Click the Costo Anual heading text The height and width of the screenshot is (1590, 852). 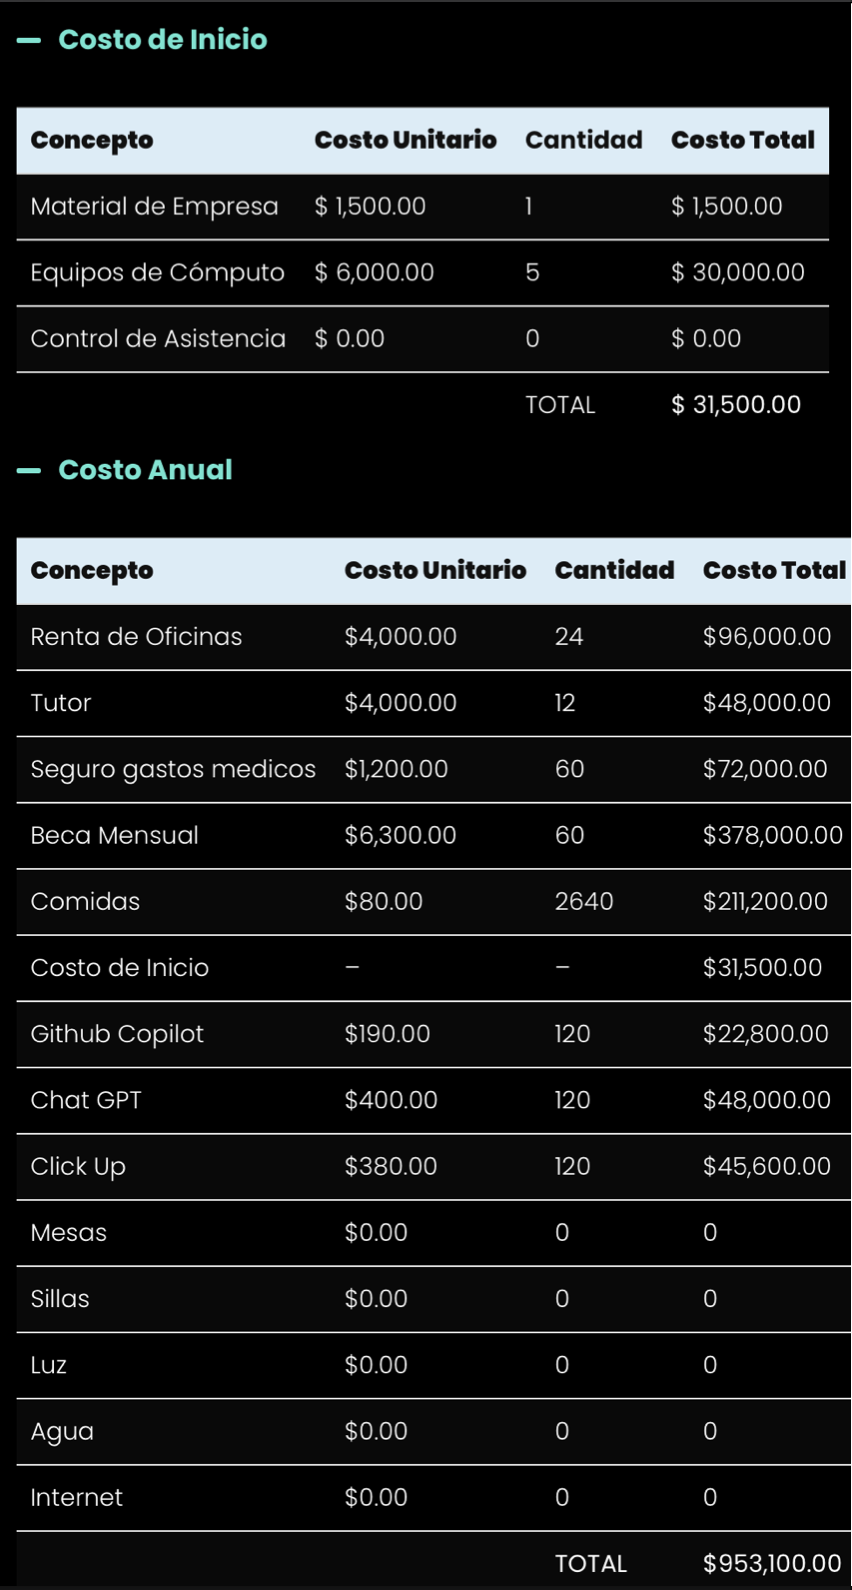pos(145,470)
